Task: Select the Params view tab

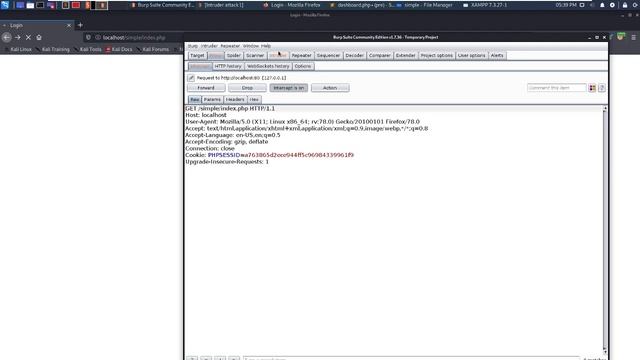Action: (x=212, y=100)
